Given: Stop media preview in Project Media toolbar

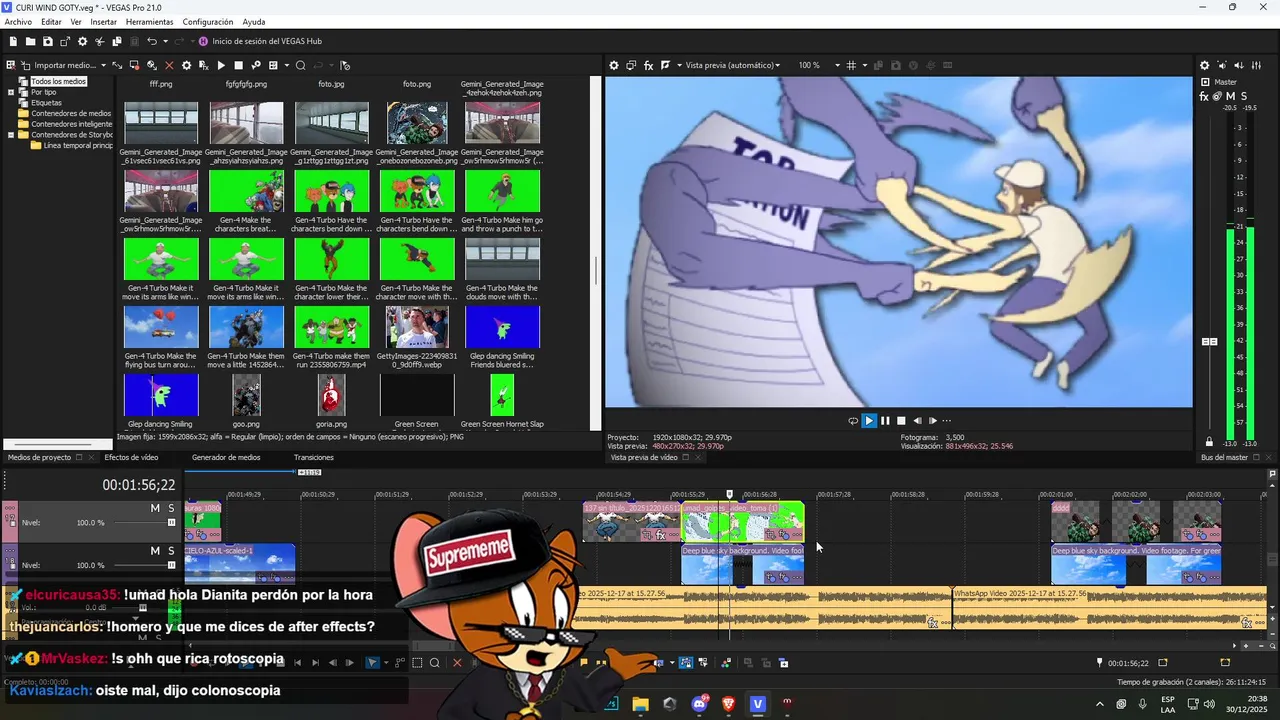Looking at the screenshot, I should (x=238, y=65).
